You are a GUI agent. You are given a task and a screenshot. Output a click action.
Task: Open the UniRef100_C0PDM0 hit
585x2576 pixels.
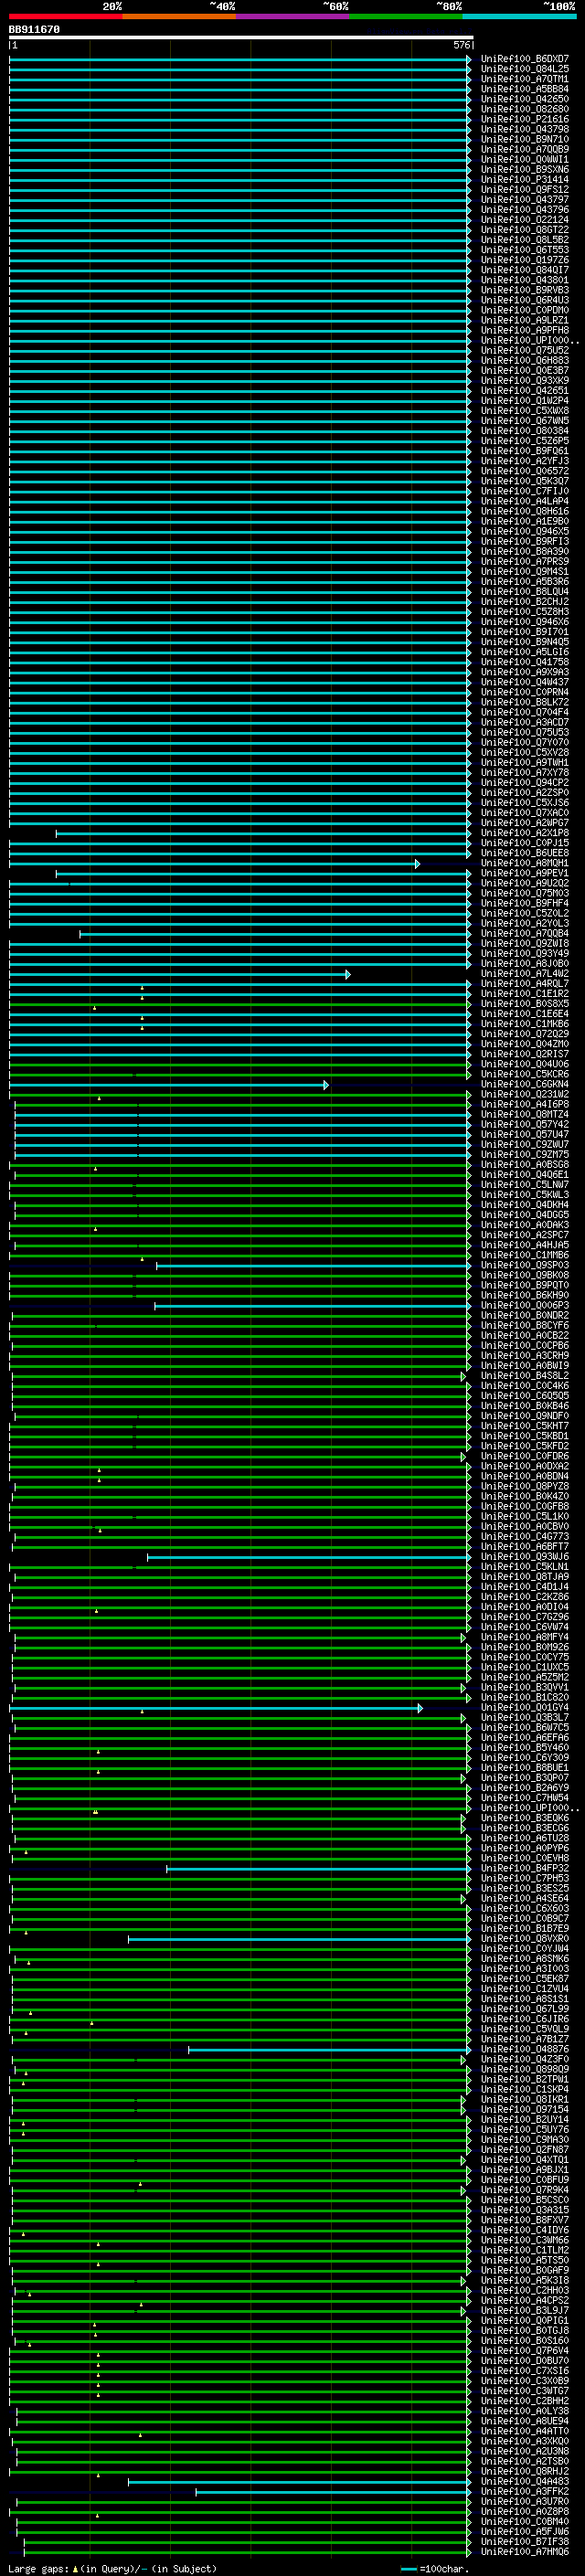click(525, 311)
